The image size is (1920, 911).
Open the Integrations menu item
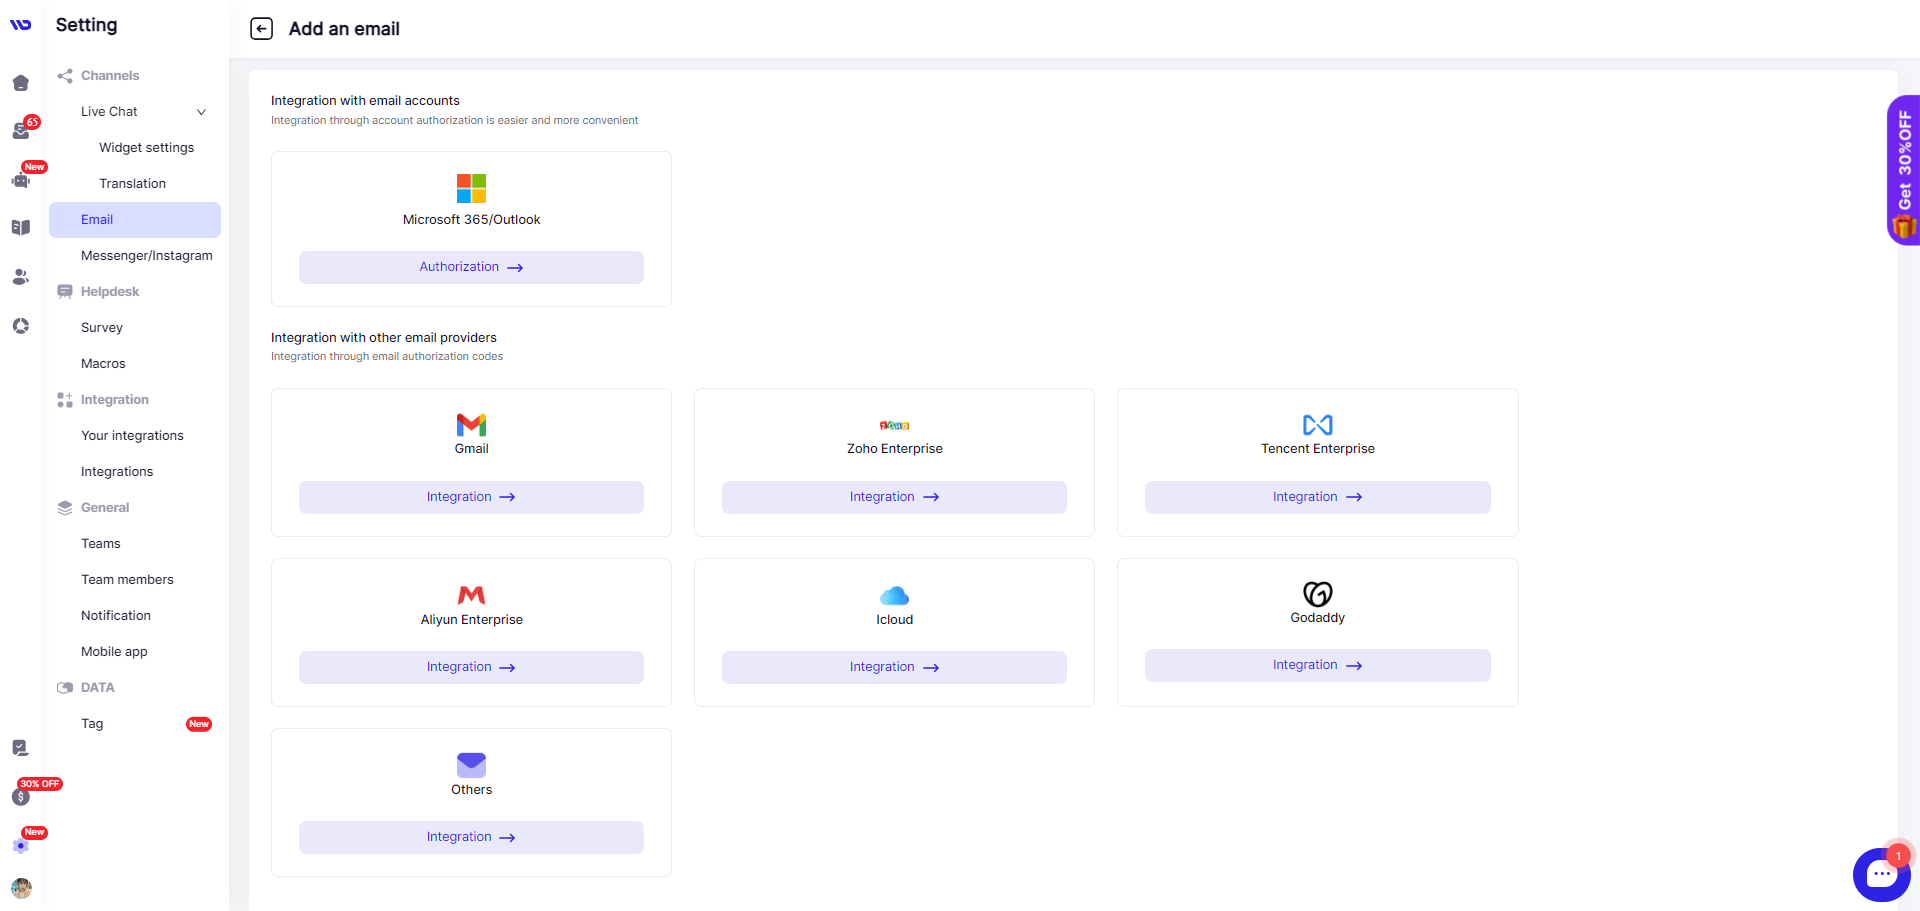(117, 472)
